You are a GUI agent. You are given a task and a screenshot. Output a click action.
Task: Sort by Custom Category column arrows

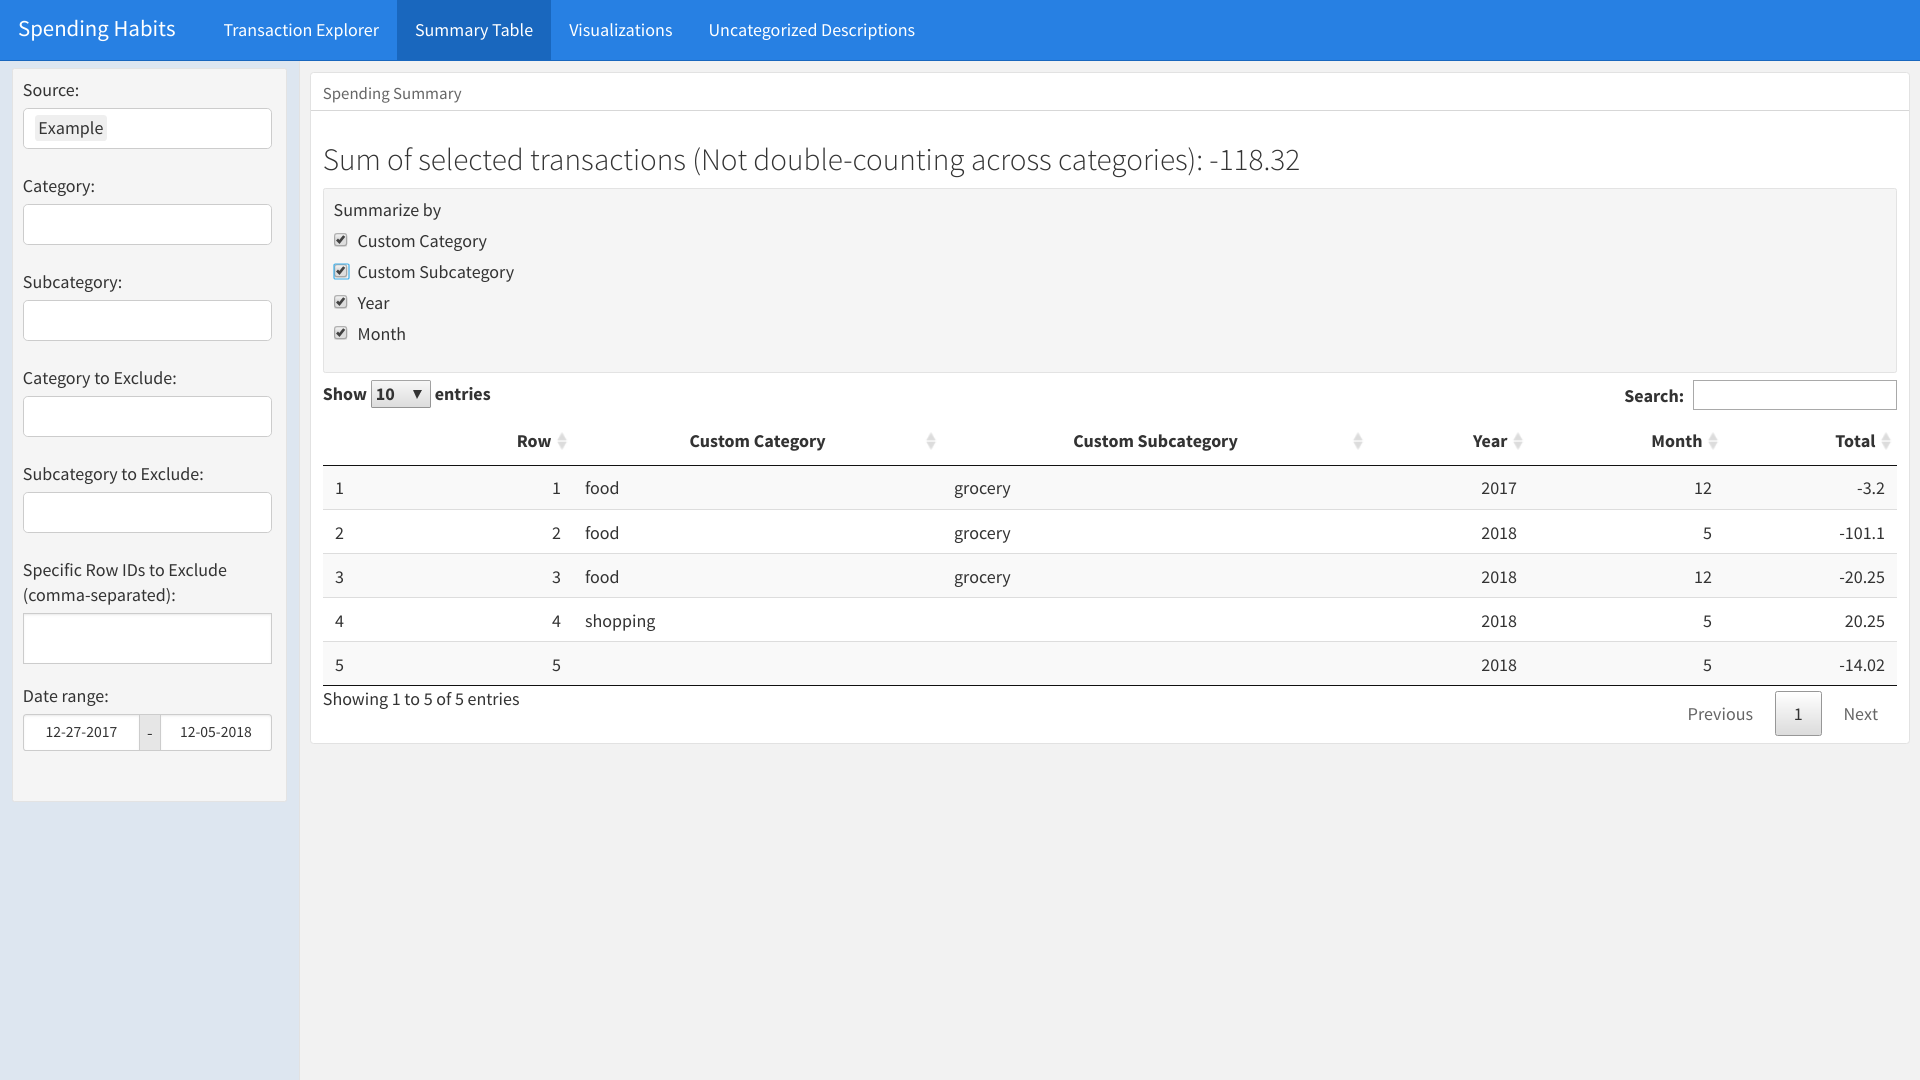(x=931, y=441)
